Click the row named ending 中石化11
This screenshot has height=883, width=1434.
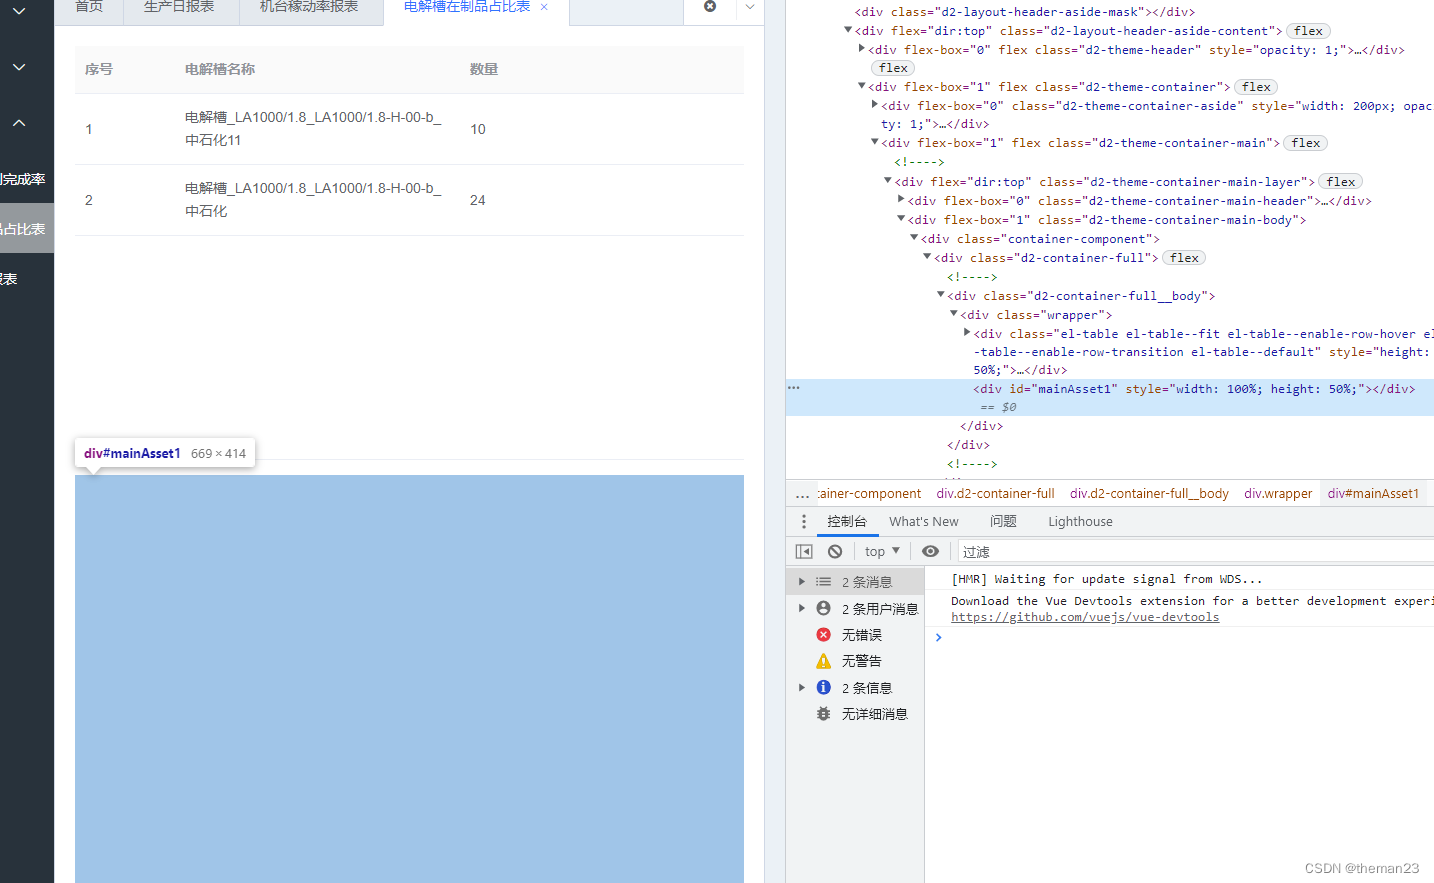click(409, 129)
